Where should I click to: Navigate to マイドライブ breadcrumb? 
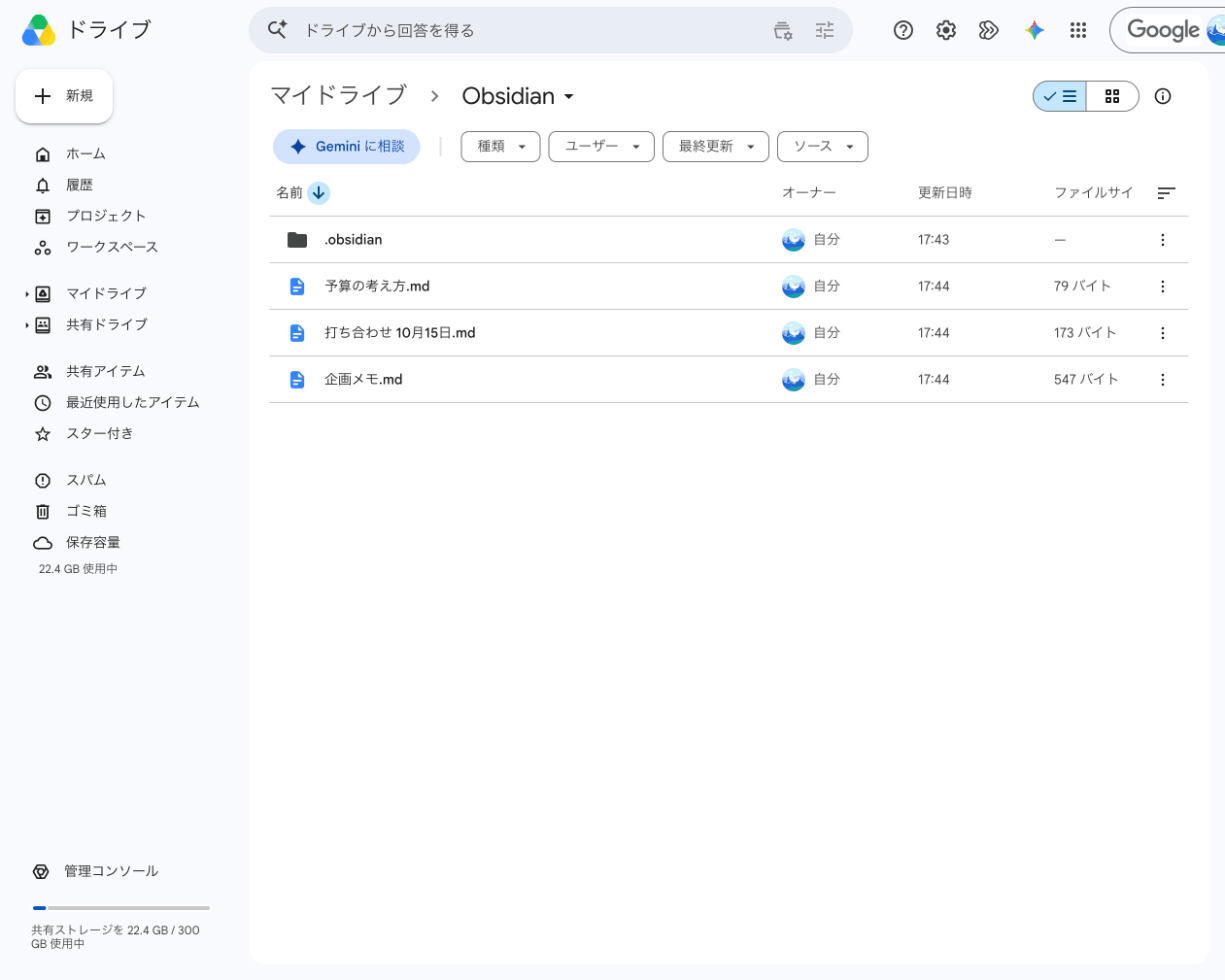[338, 96]
